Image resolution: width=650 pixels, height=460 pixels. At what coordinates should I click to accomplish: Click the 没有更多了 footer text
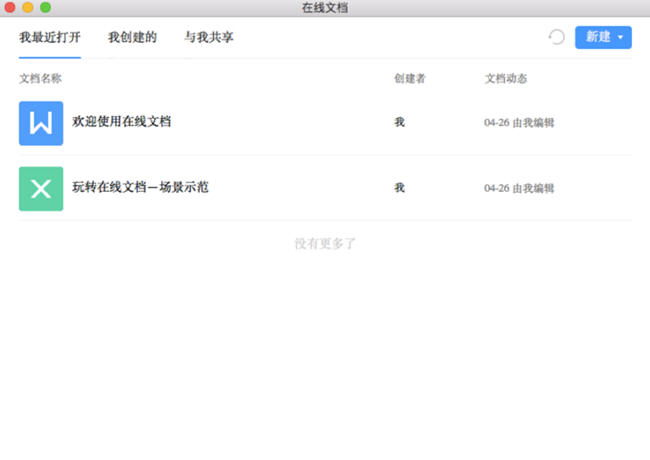tap(325, 244)
